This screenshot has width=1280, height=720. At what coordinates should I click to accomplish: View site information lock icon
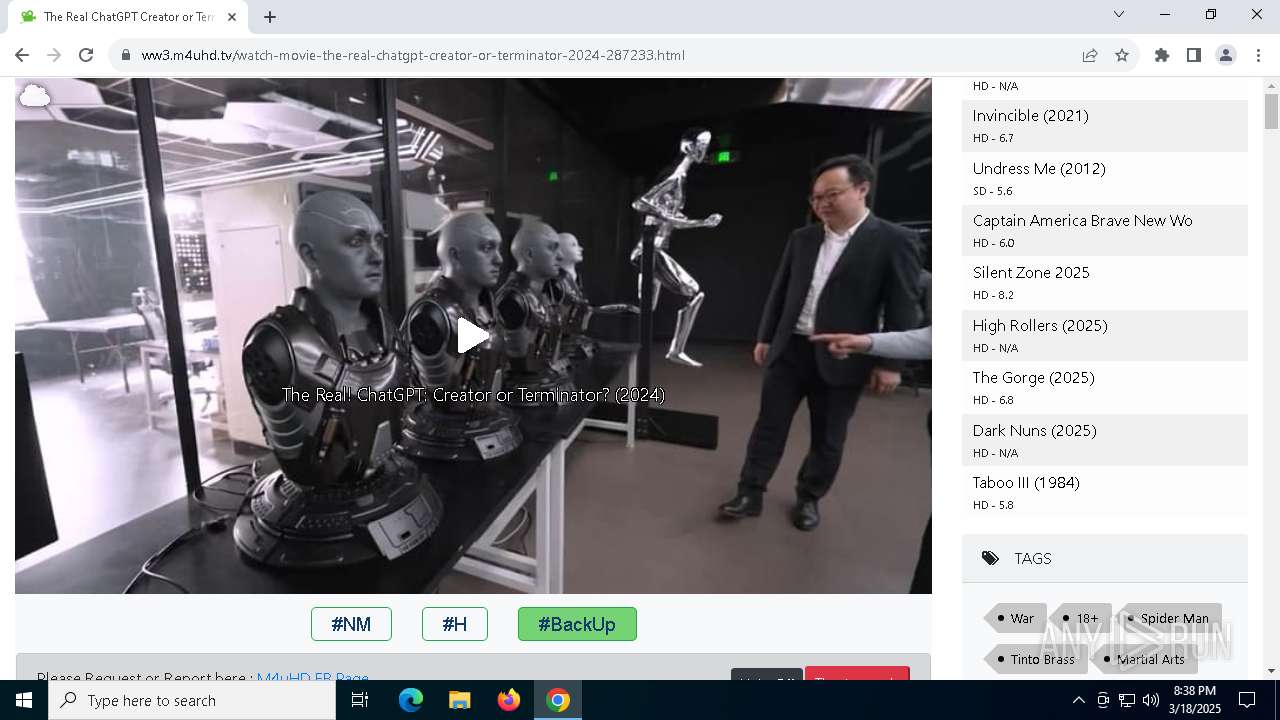[126, 55]
